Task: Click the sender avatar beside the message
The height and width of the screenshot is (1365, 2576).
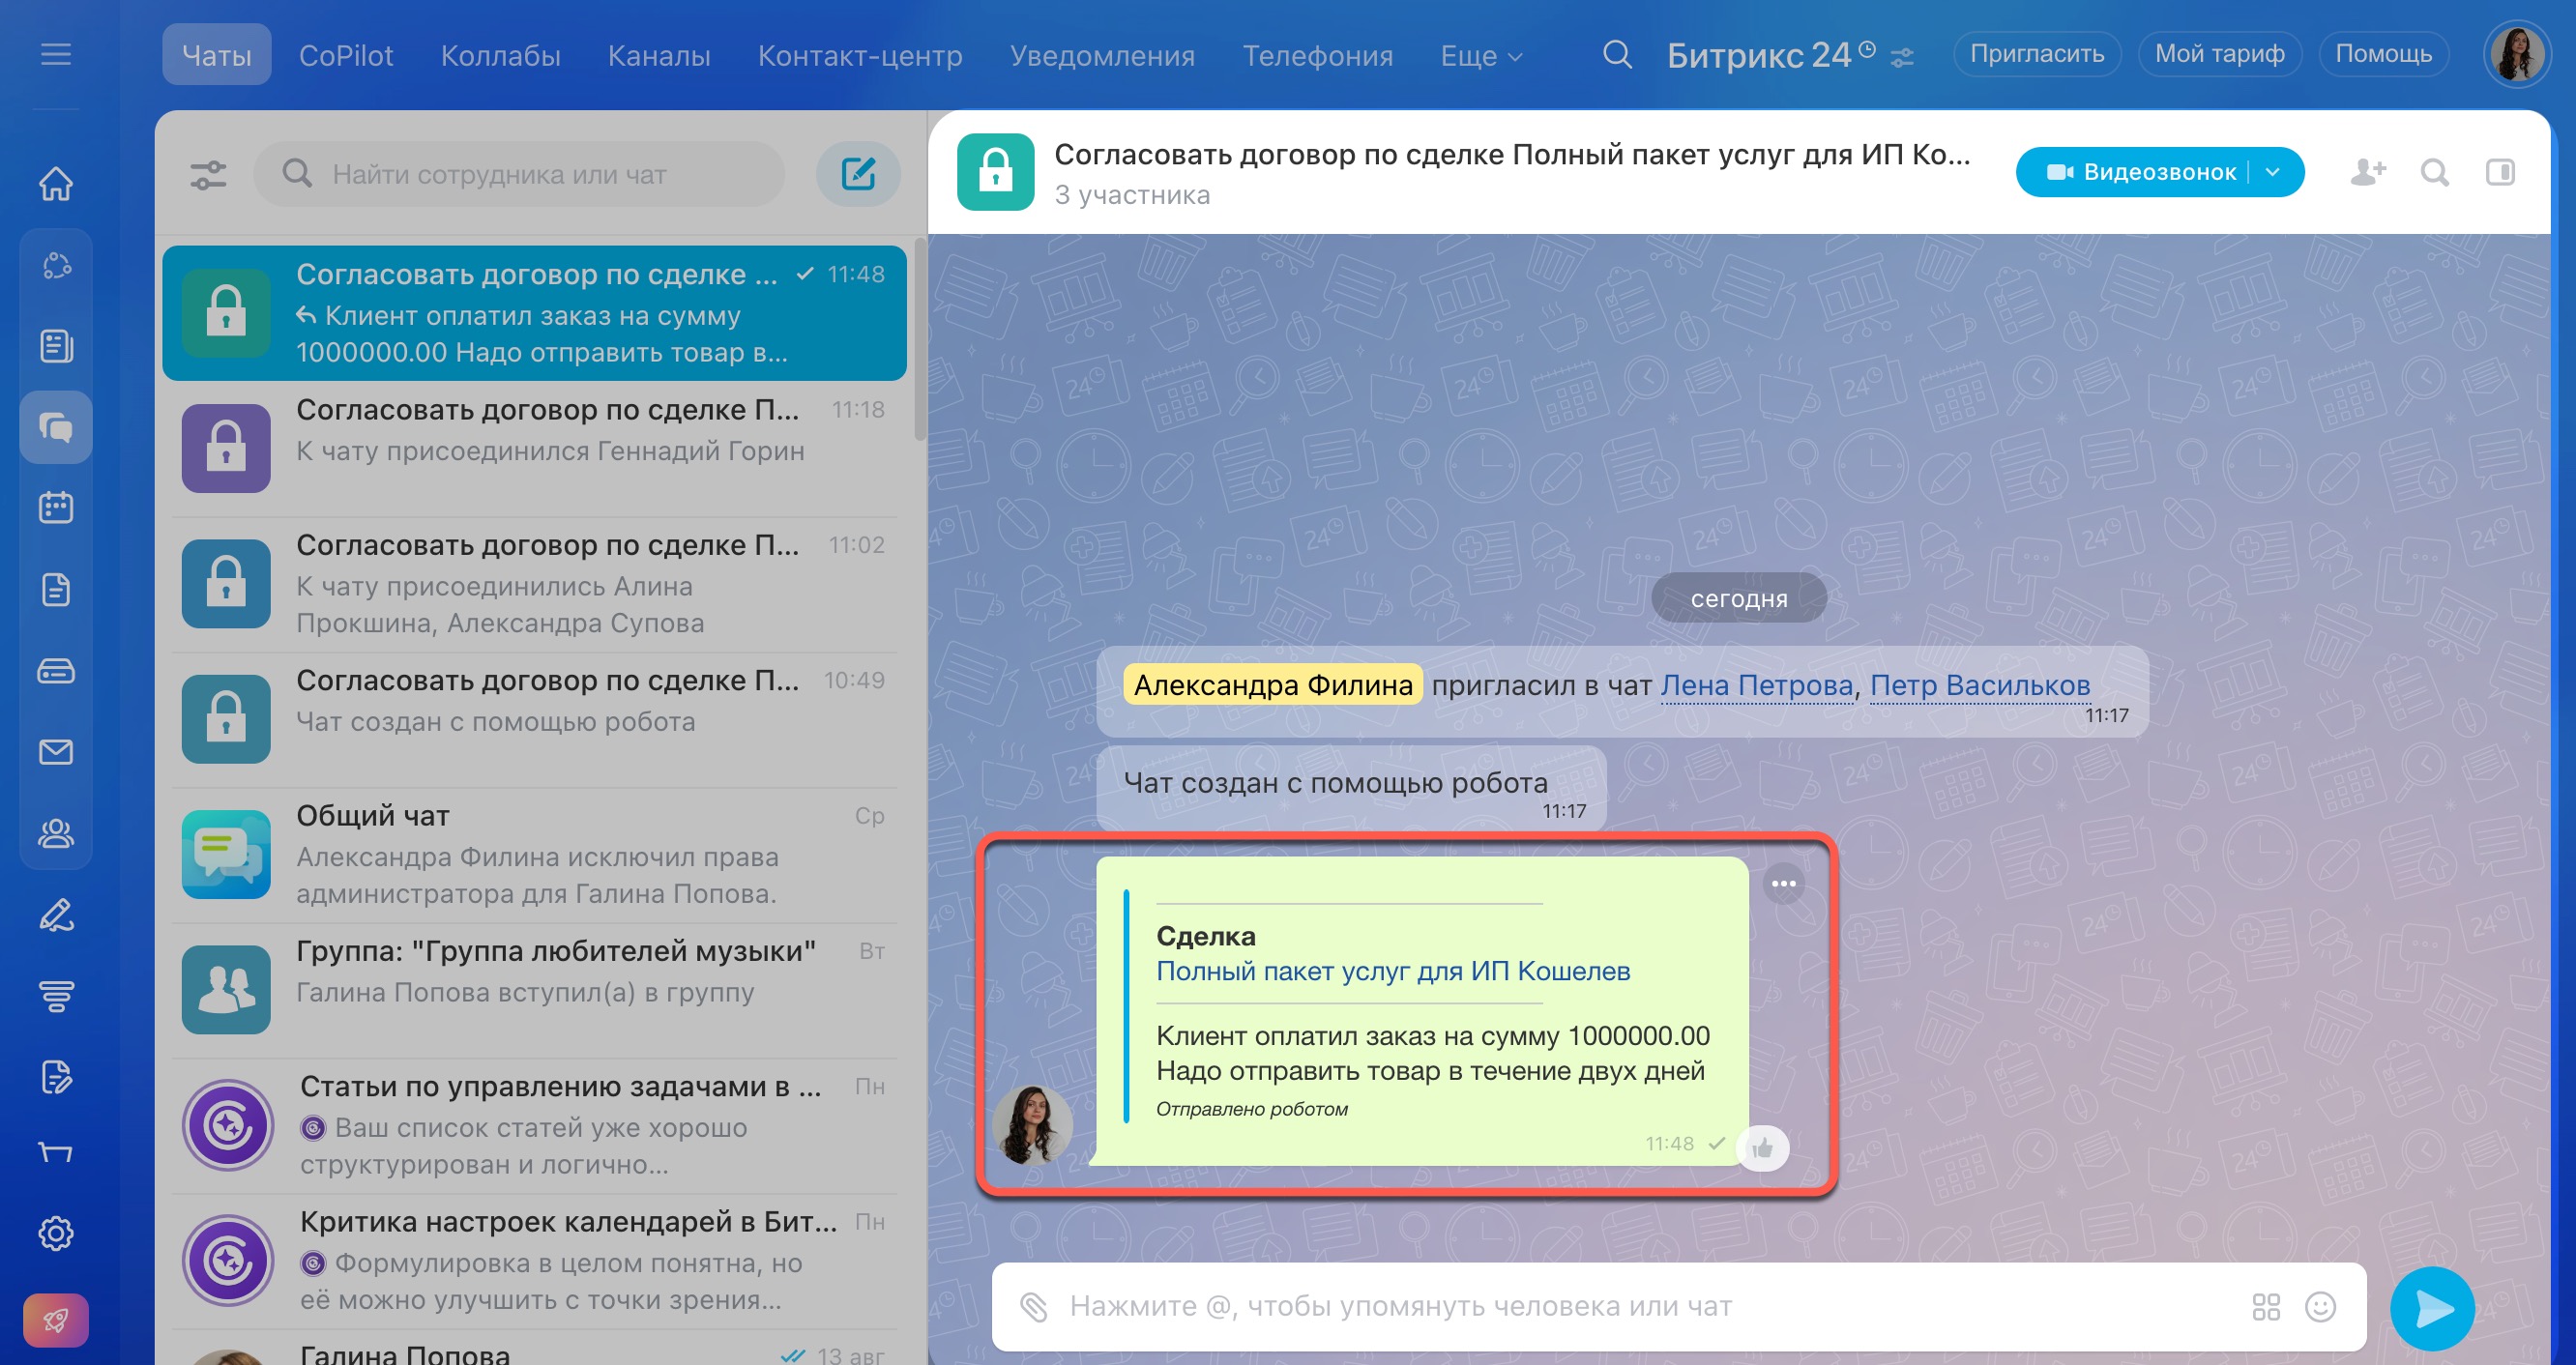Action: tap(1032, 1124)
